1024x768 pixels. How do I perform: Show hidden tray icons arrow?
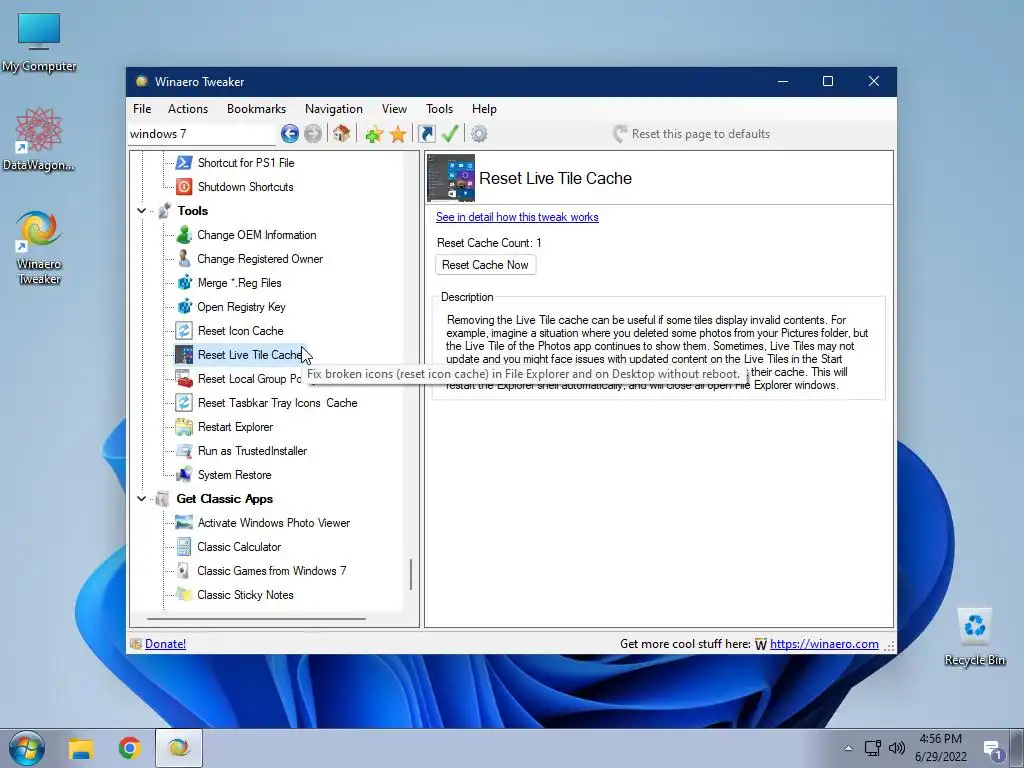[848, 748]
